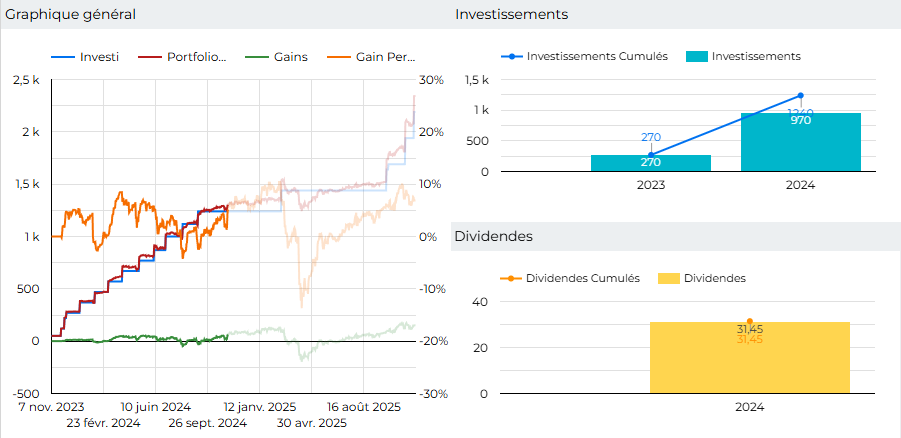Image resolution: width=901 pixels, height=438 pixels.
Task: Click the 31,45 cumulative dividends point
Action: [750, 321]
